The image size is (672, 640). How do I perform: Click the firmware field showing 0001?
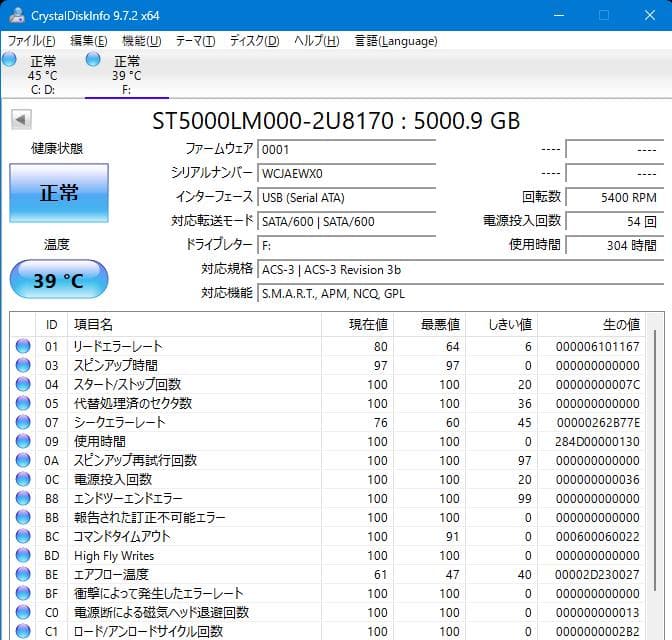pos(347,149)
